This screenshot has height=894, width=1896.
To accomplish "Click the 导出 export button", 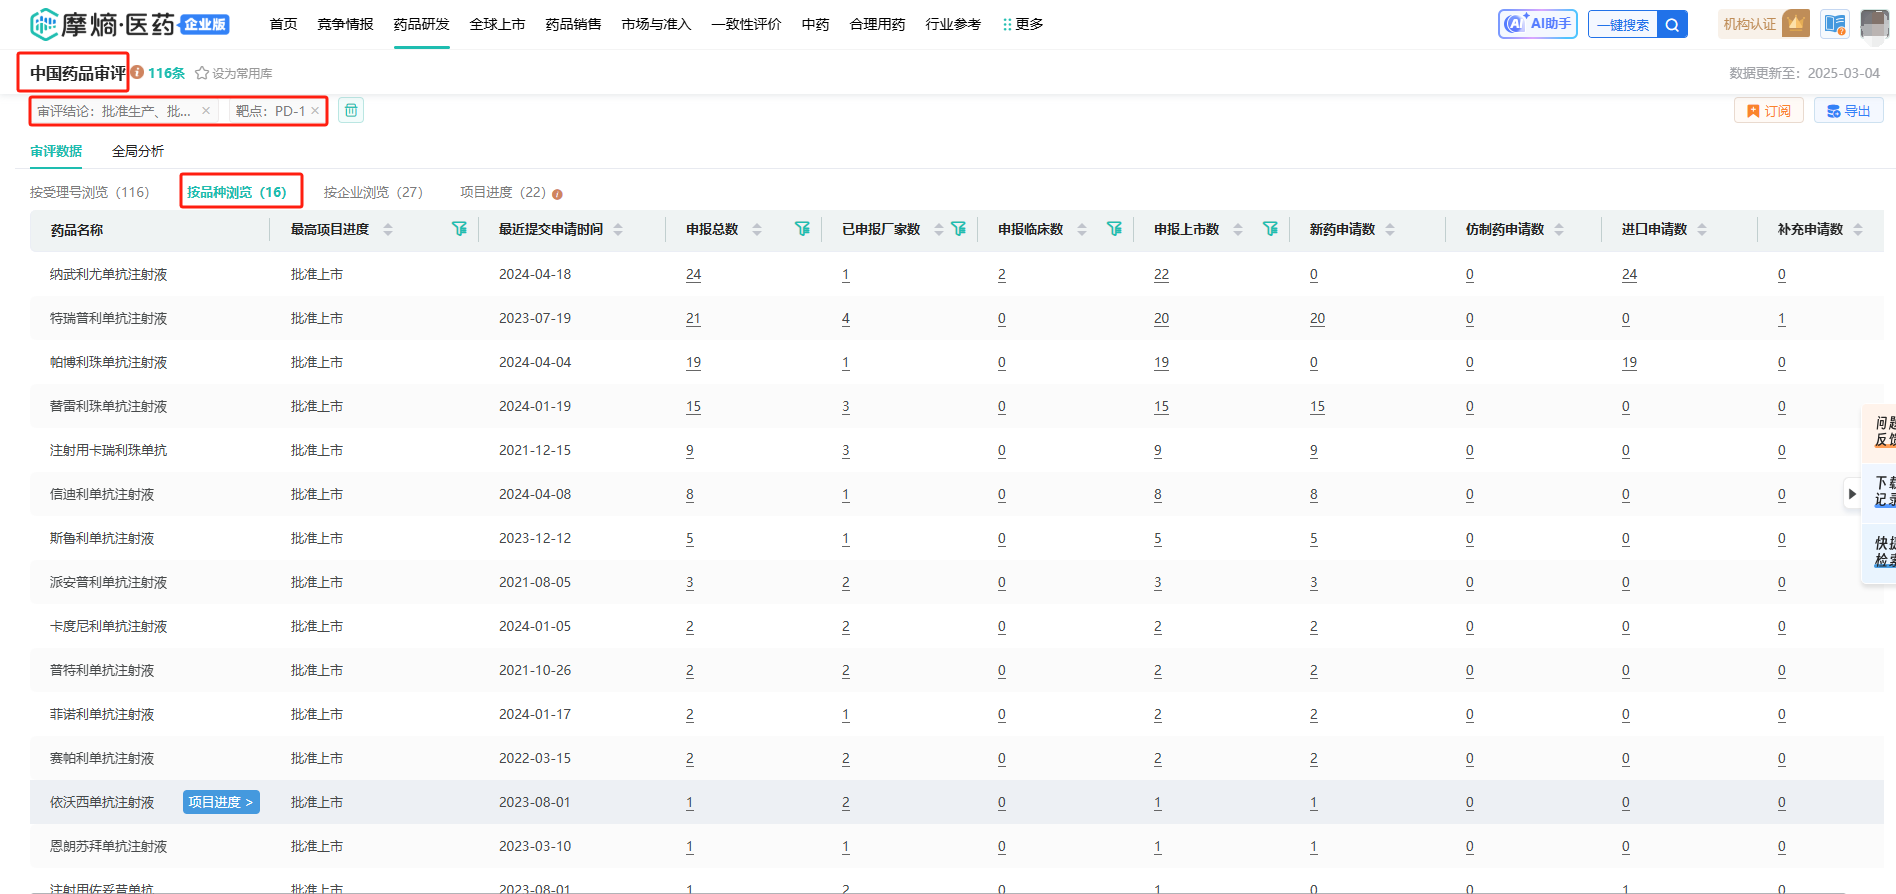I will pyautogui.click(x=1848, y=111).
